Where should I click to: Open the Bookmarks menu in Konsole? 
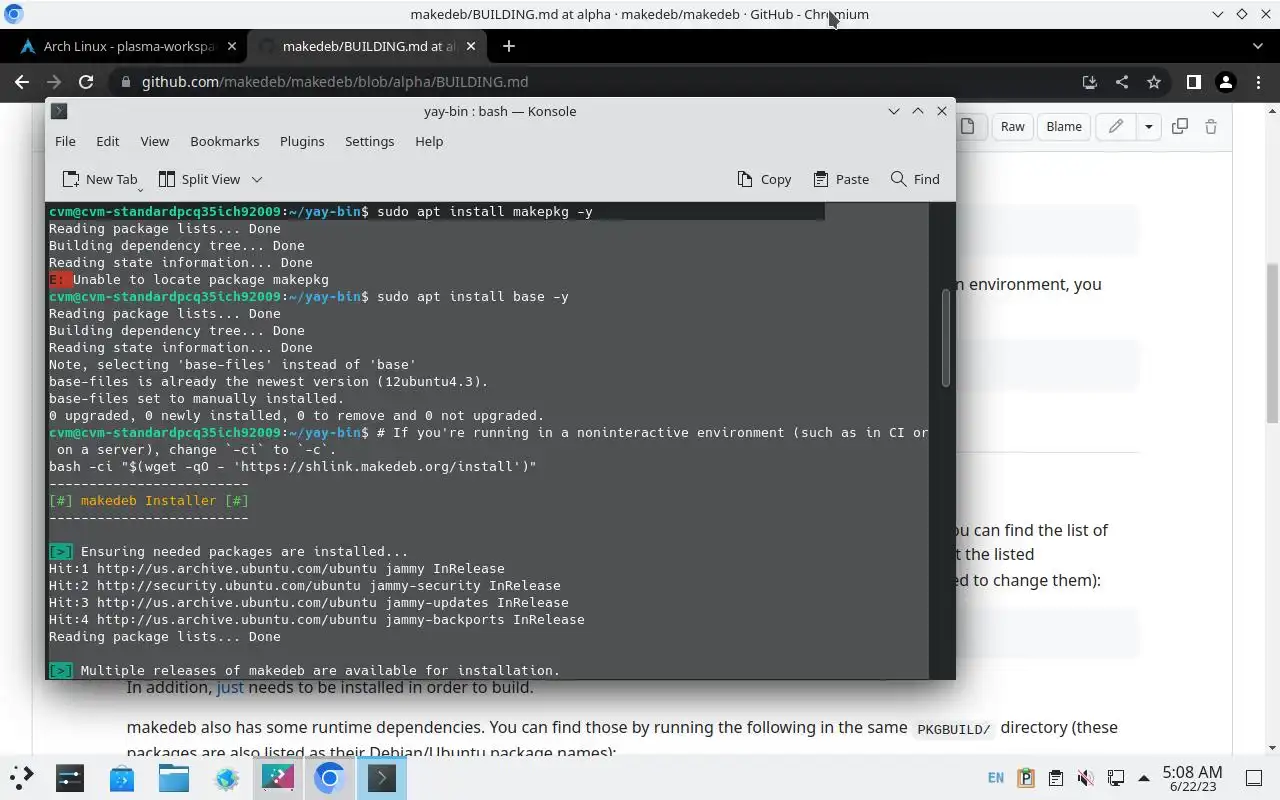tap(224, 141)
